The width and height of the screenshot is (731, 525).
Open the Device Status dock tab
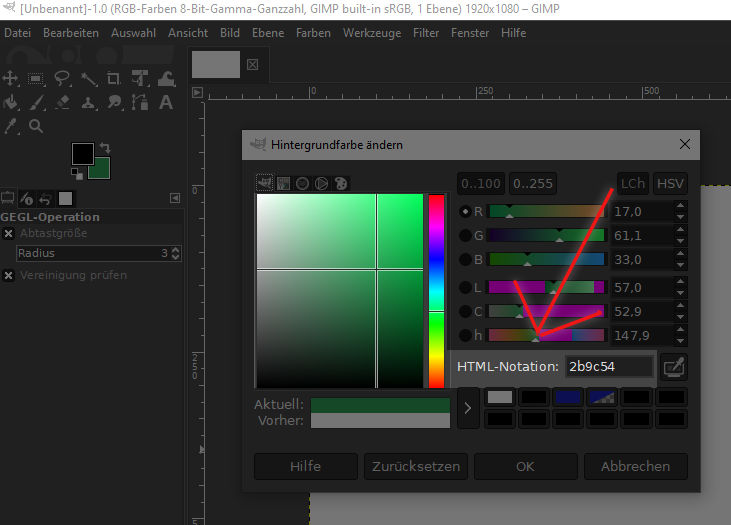click(x=27, y=199)
